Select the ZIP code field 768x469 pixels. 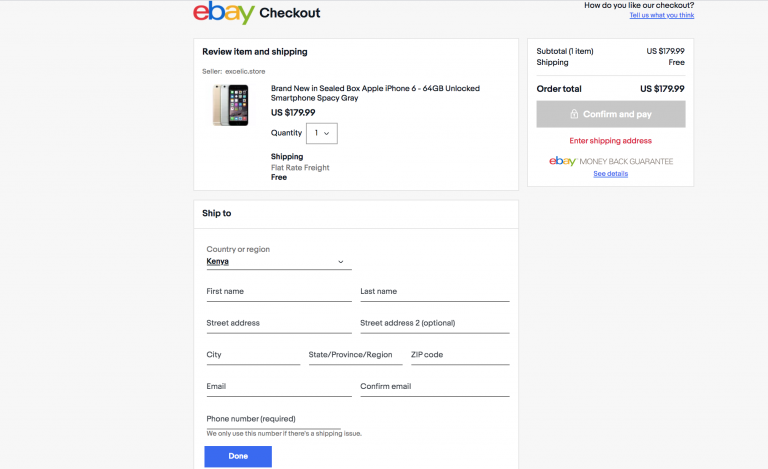pyautogui.click(x=460, y=356)
